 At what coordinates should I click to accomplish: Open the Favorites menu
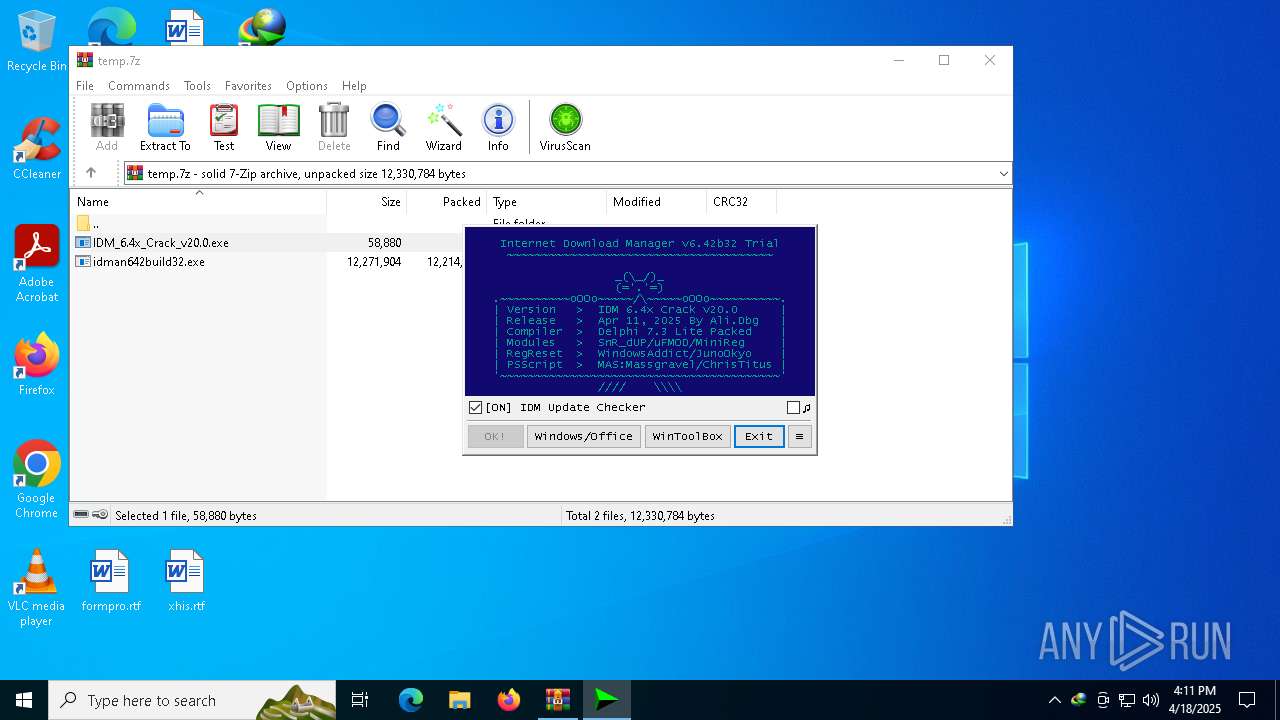coord(248,86)
